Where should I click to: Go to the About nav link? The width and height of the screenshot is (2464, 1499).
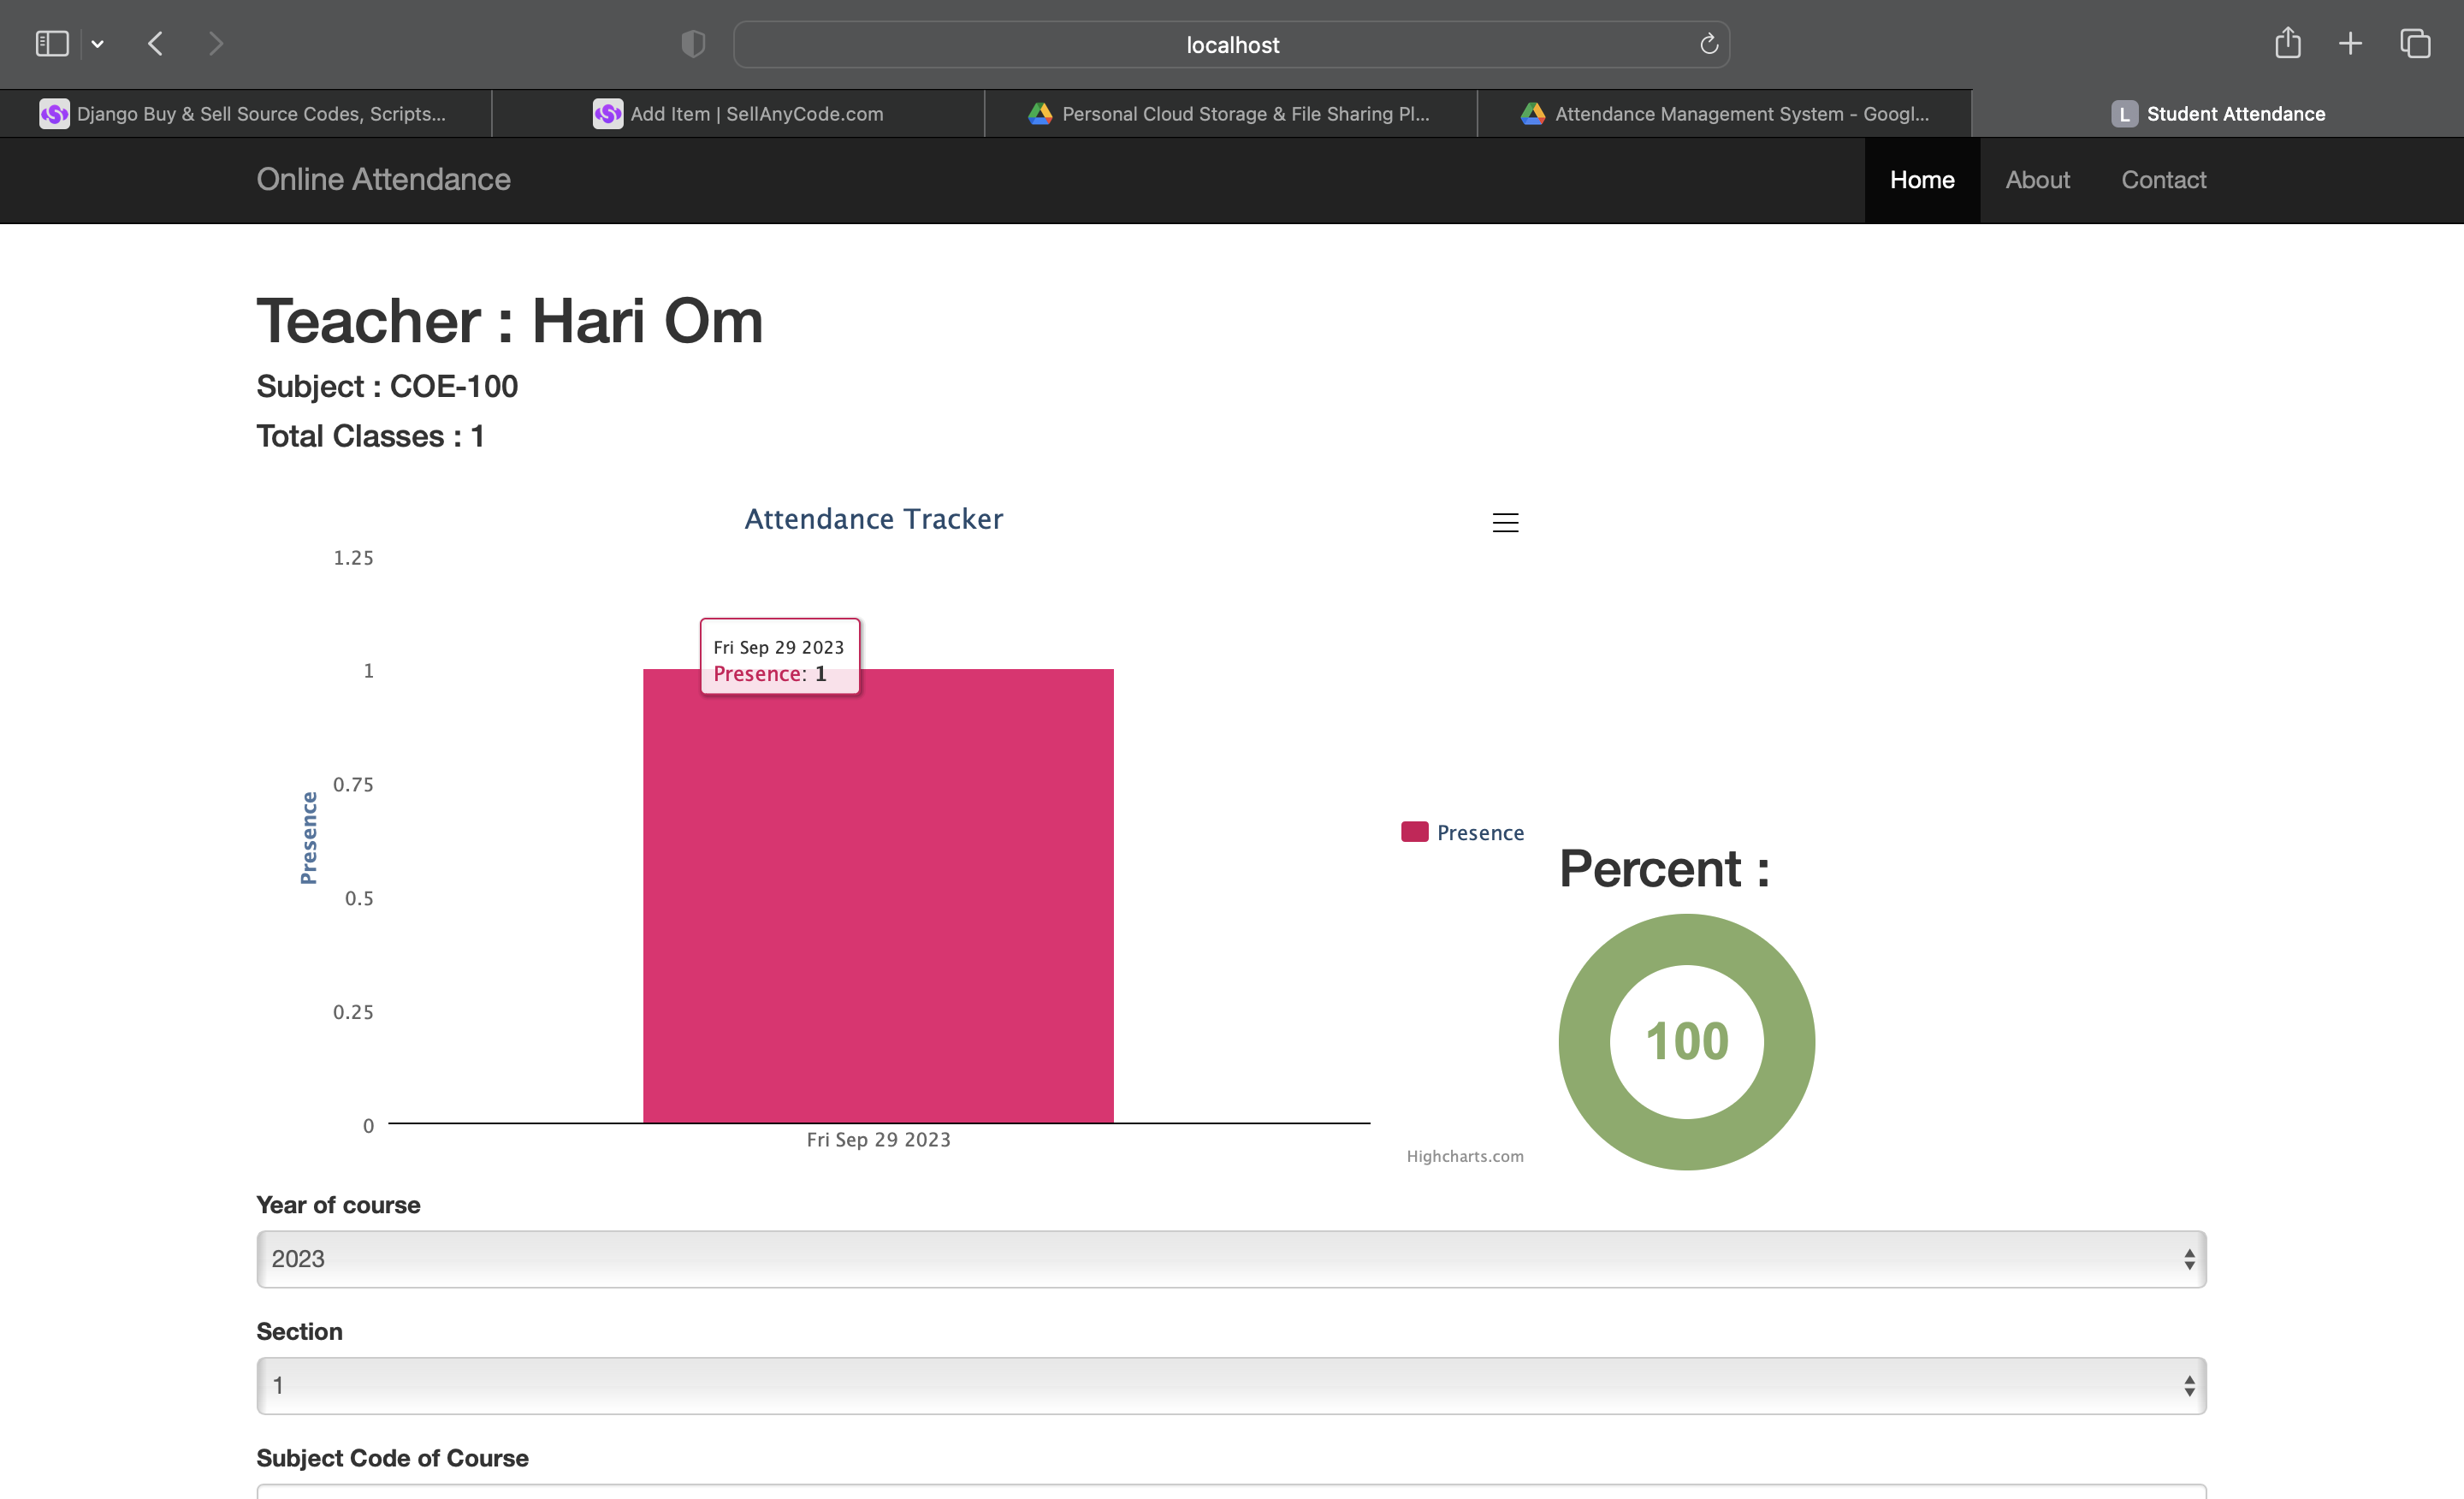click(x=2037, y=180)
